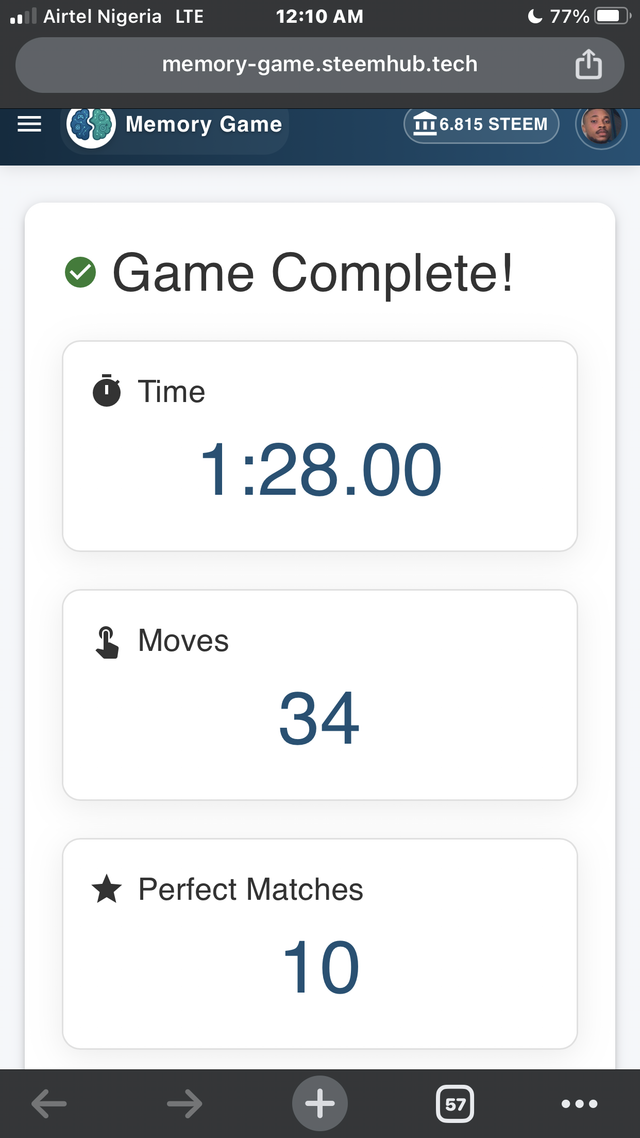The width and height of the screenshot is (640, 1138).
Task: Open the user profile avatar
Action: point(602,126)
